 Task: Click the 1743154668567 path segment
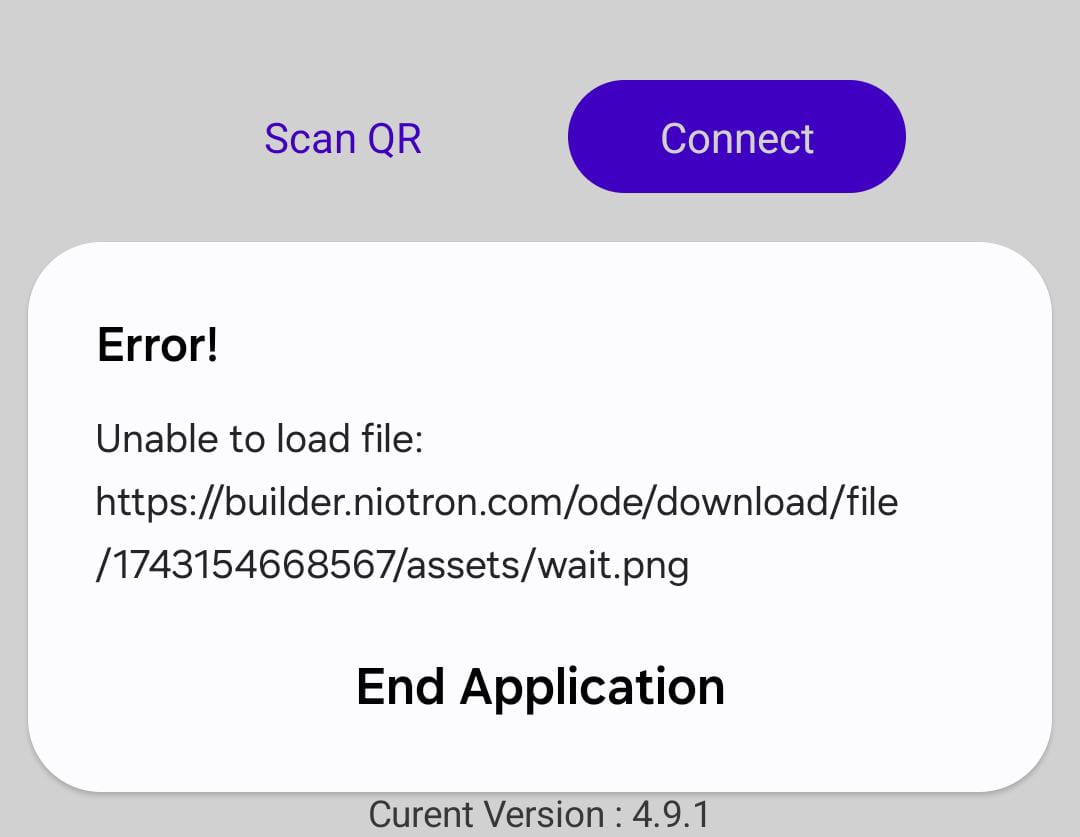[252, 565]
